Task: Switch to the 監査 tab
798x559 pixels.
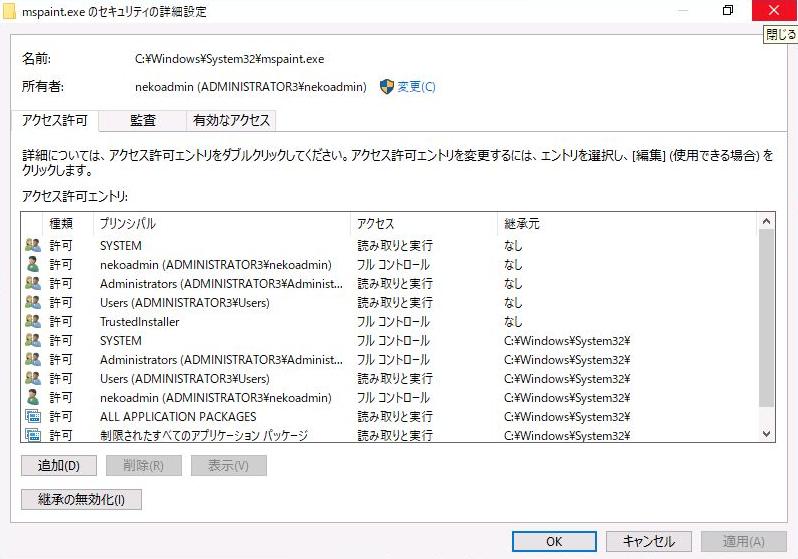Action: point(142,121)
